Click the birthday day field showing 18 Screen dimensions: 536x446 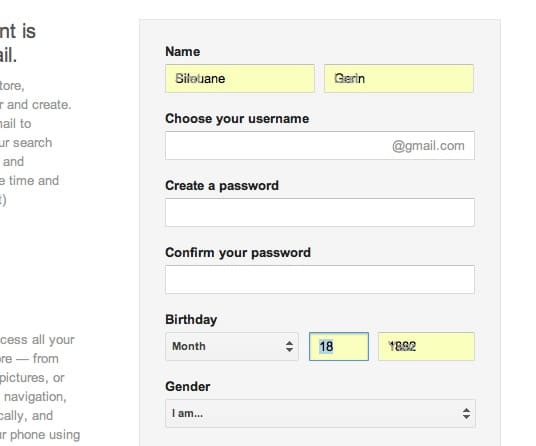(x=339, y=346)
